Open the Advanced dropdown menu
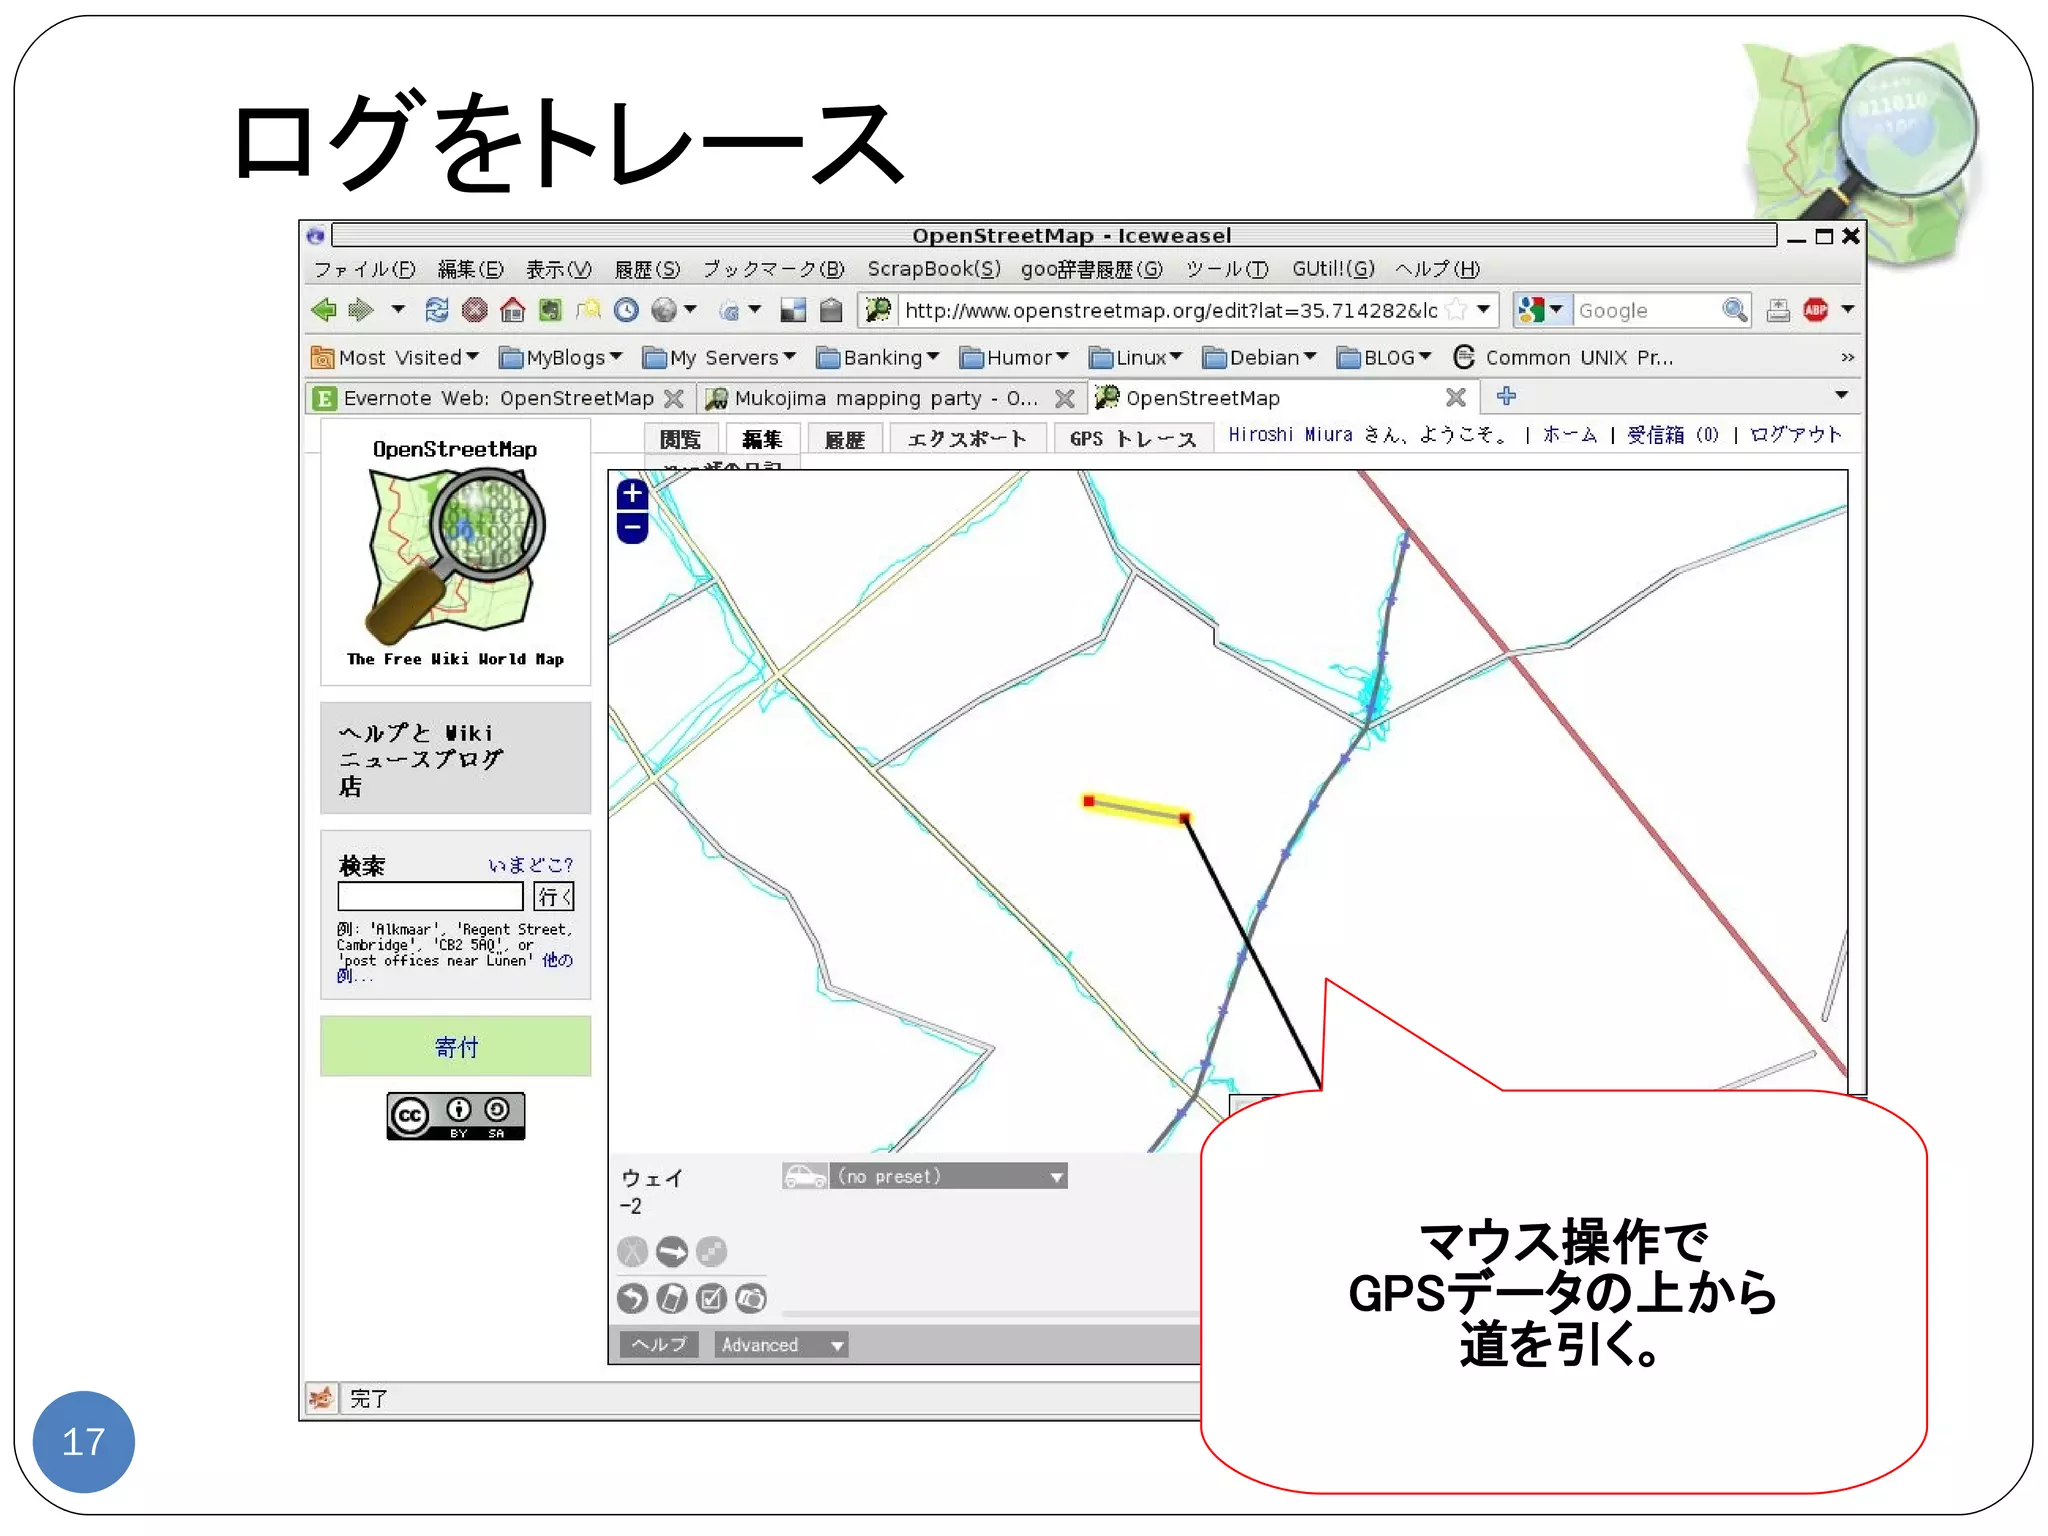Viewport: 2048px width, 1536px height. pyautogui.click(x=782, y=1345)
